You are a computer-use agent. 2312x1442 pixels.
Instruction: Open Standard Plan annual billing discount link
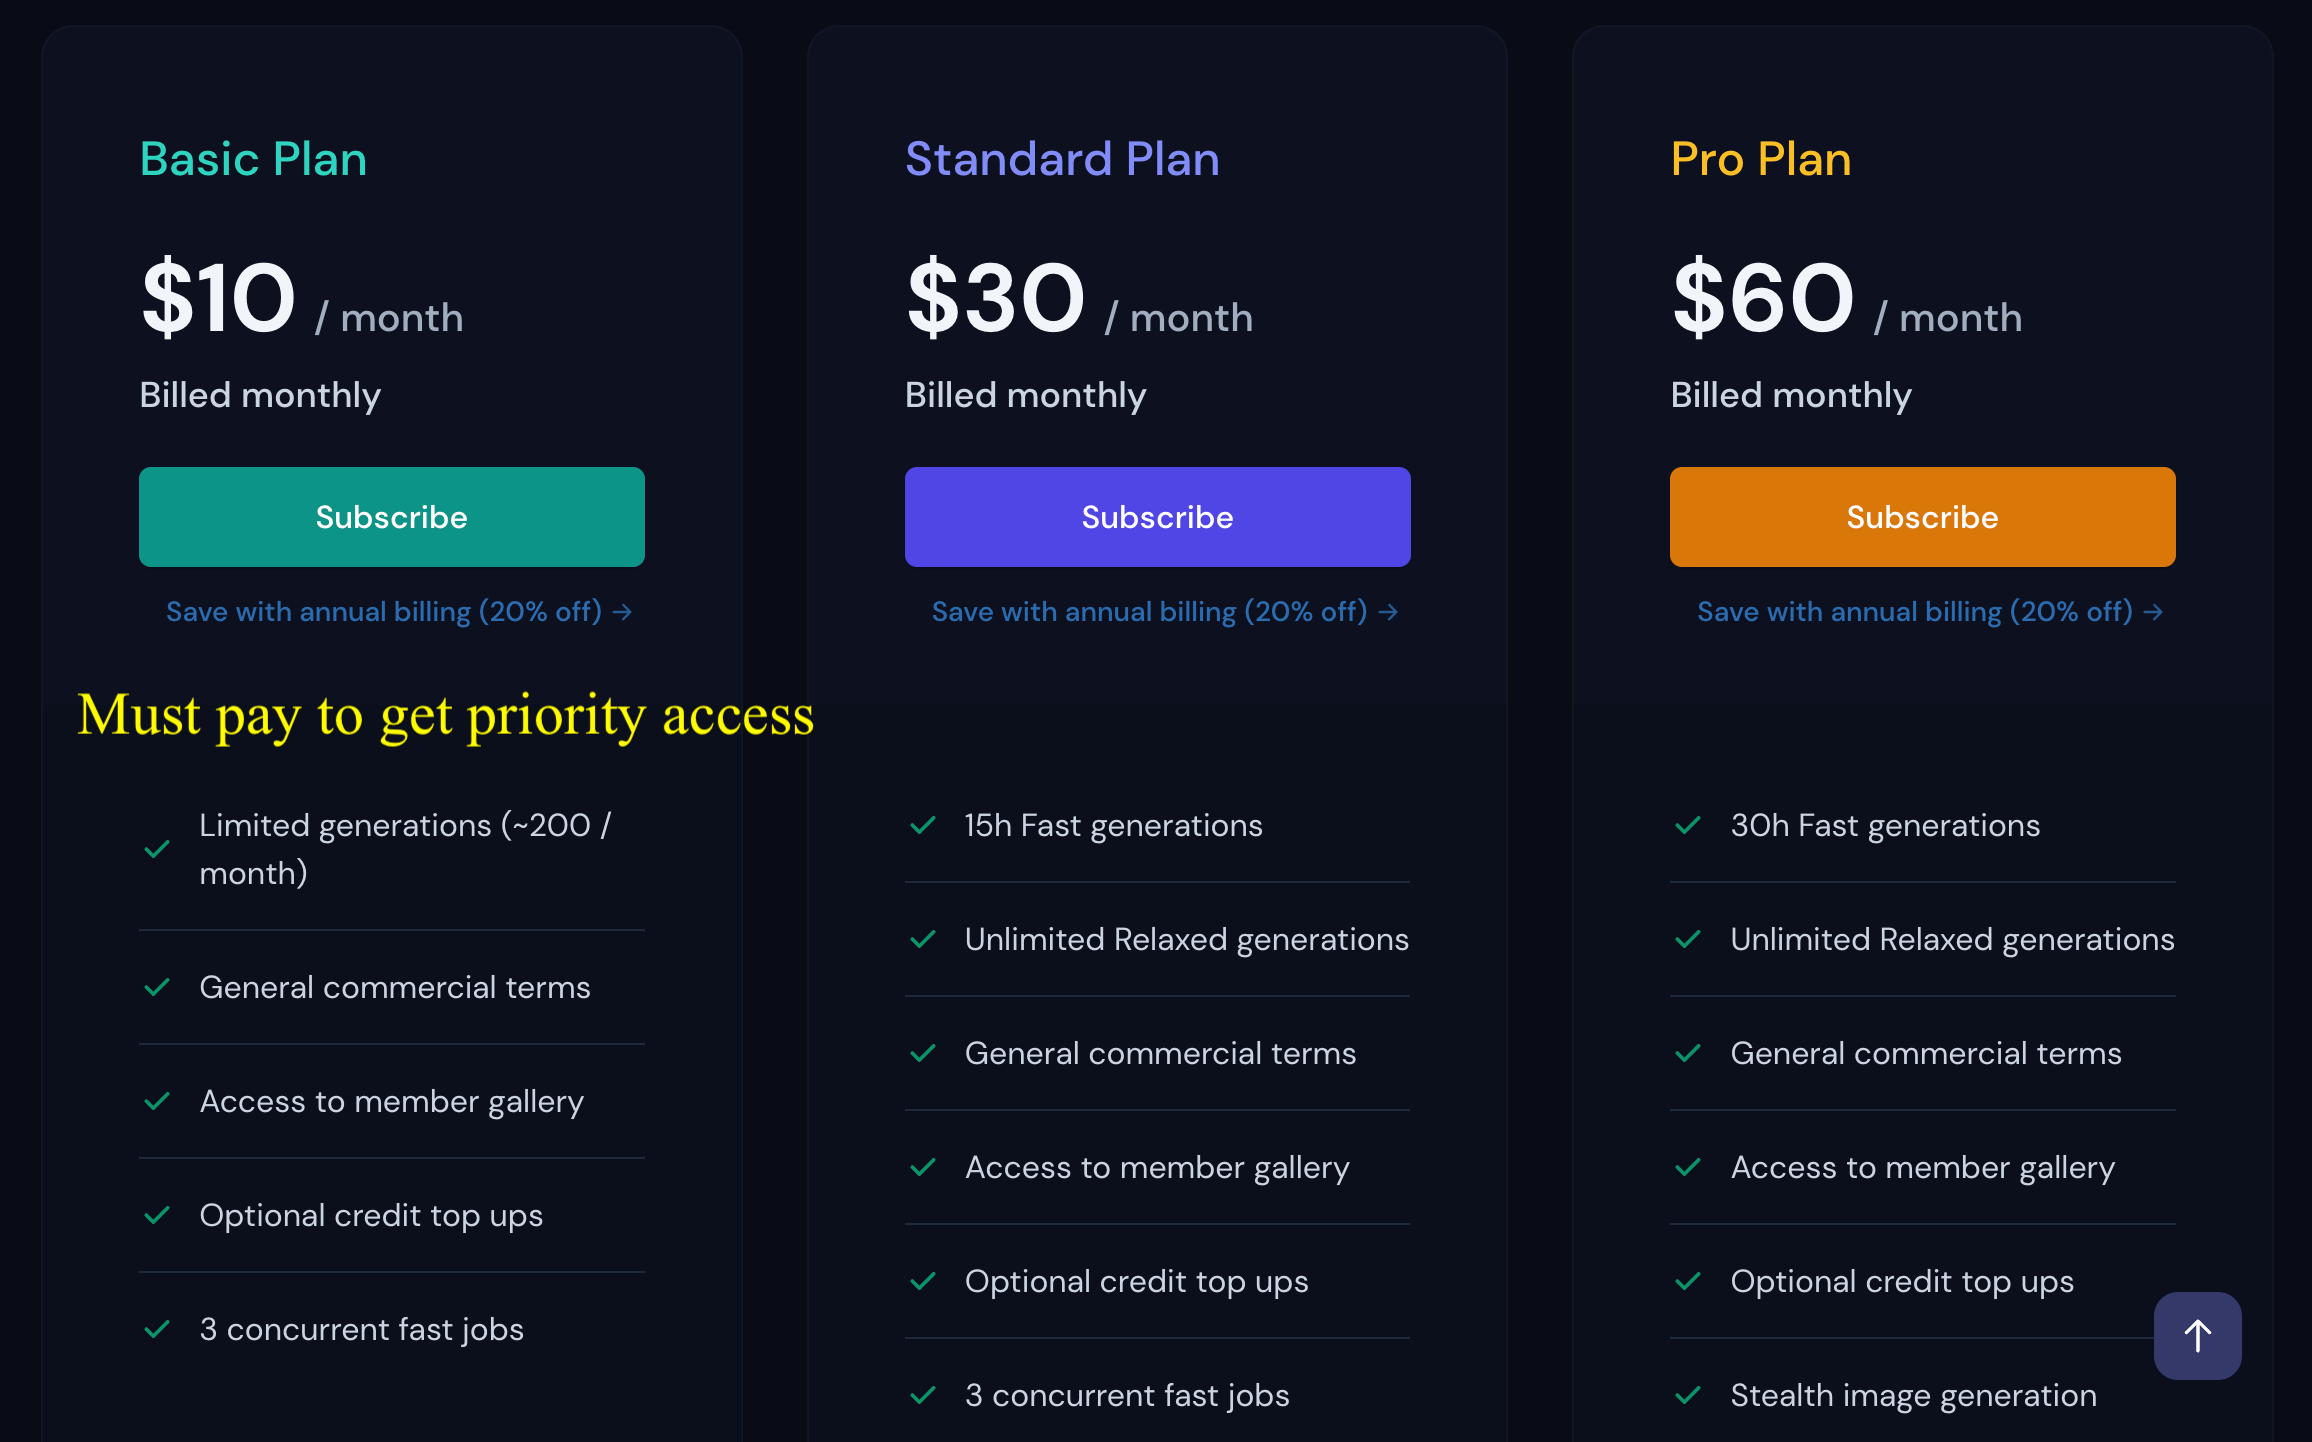pos(1165,611)
